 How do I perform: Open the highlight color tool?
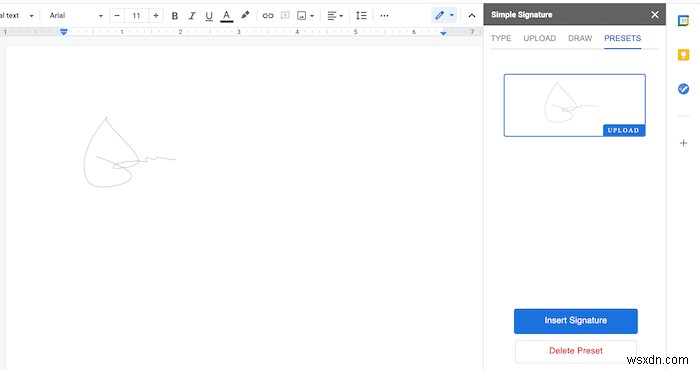245,16
